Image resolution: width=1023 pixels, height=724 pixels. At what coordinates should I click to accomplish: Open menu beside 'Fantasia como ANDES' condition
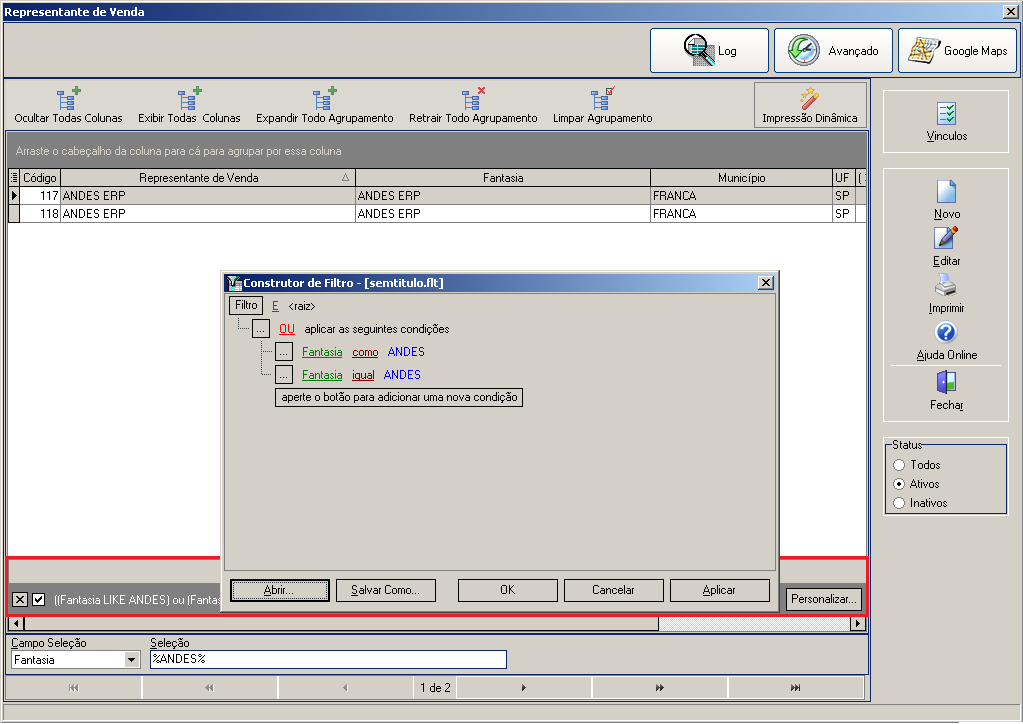(x=283, y=352)
